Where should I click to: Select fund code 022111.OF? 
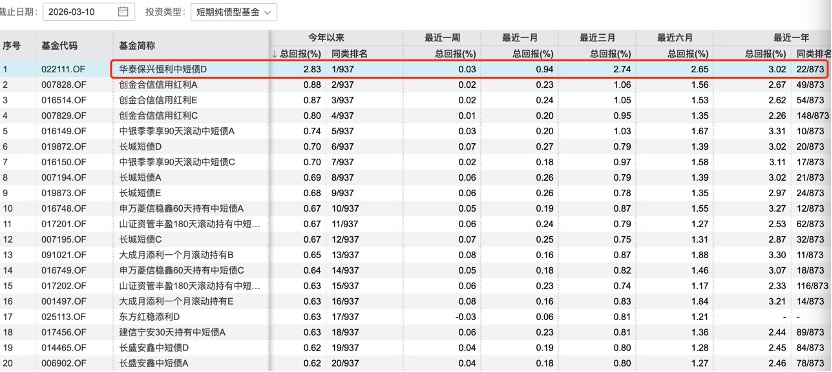tap(63, 69)
